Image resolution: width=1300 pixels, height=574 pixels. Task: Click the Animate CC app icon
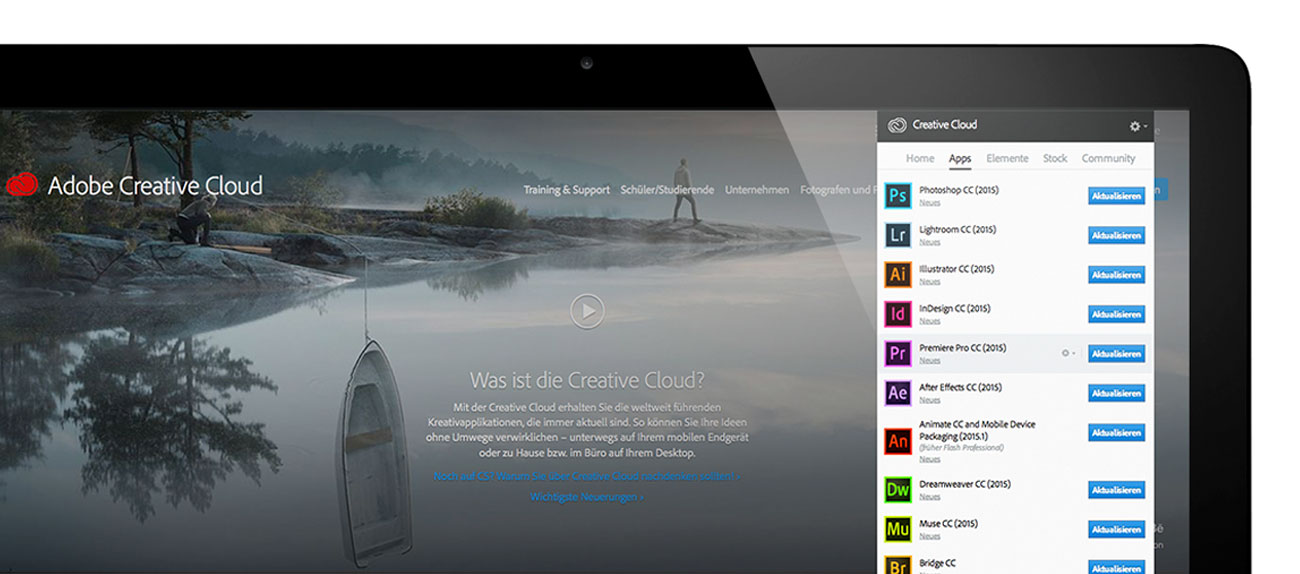click(897, 441)
